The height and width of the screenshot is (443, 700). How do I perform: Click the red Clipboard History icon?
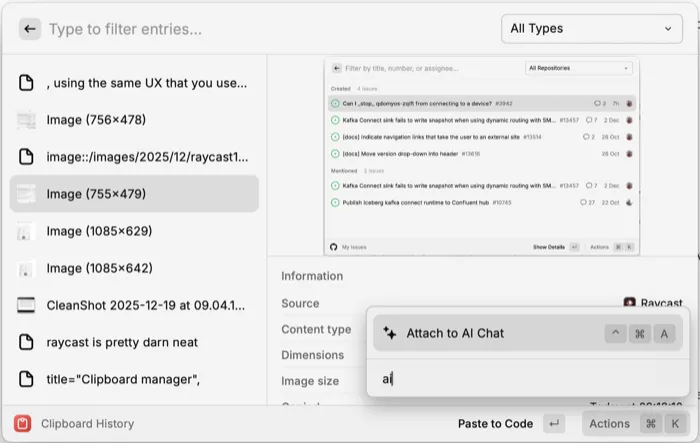(21, 423)
